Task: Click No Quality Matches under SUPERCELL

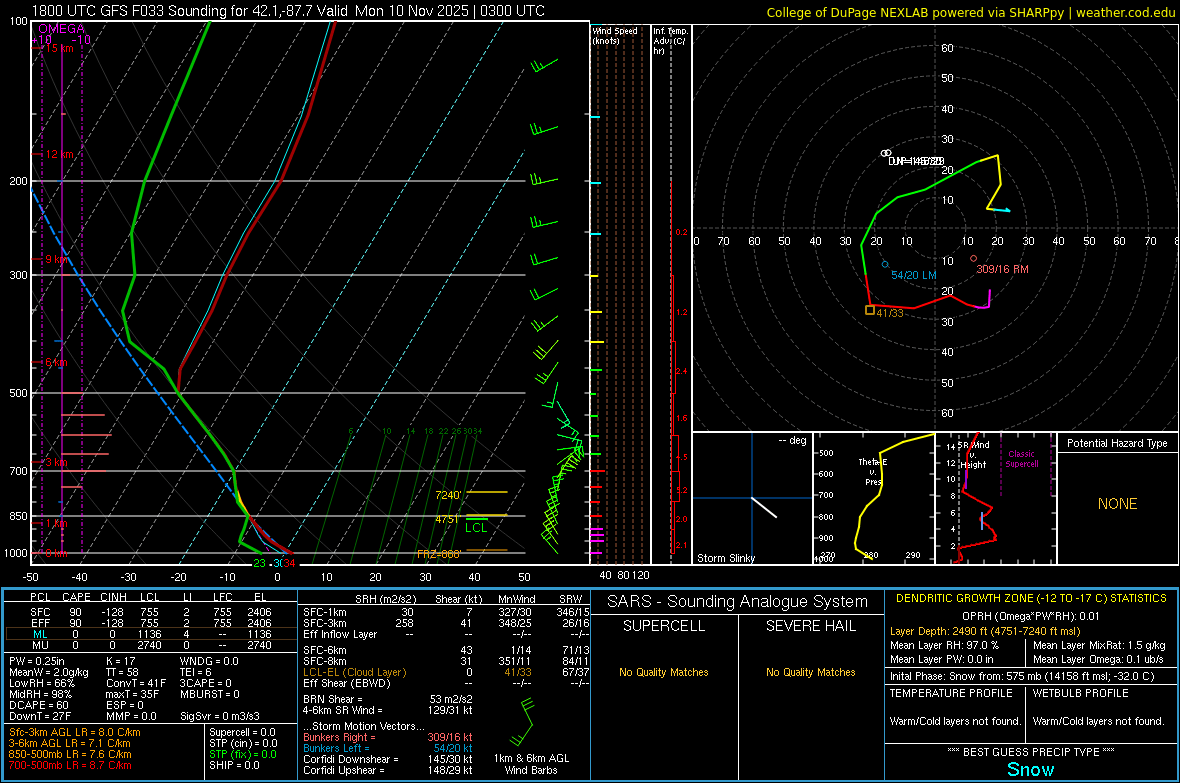Action: click(x=664, y=672)
